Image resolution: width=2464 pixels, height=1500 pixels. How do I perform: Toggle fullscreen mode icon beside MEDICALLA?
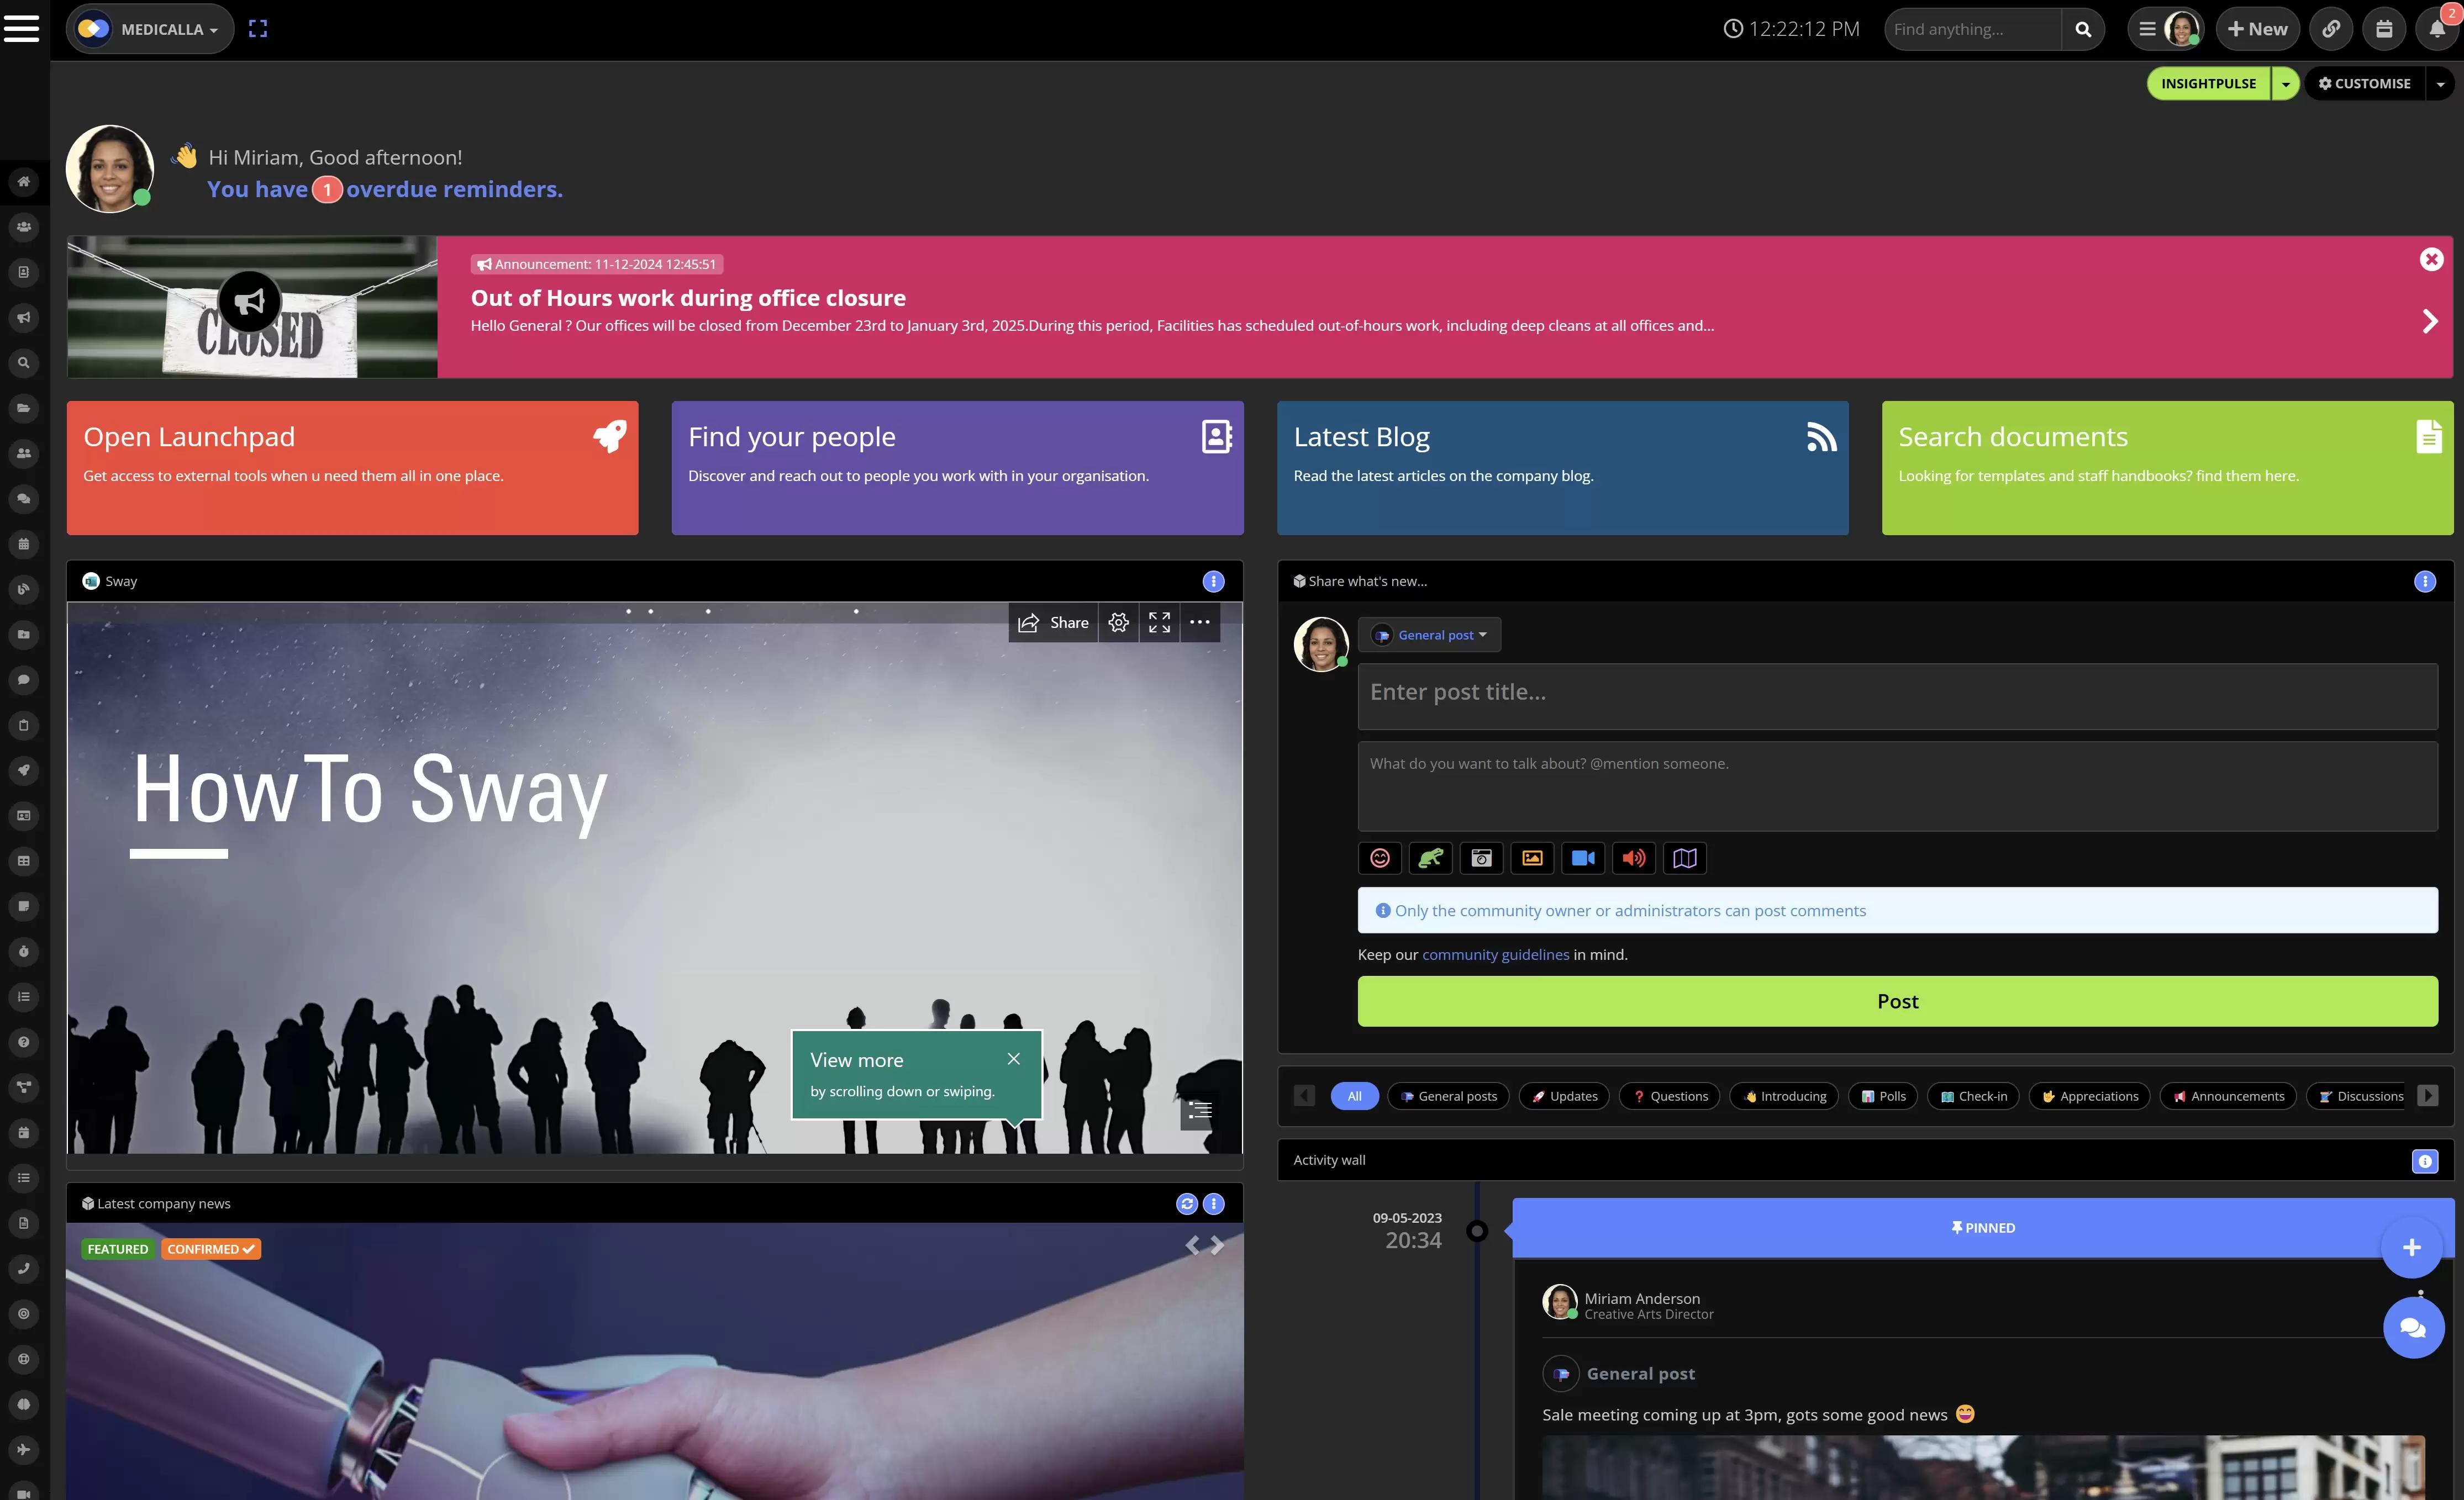click(258, 29)
